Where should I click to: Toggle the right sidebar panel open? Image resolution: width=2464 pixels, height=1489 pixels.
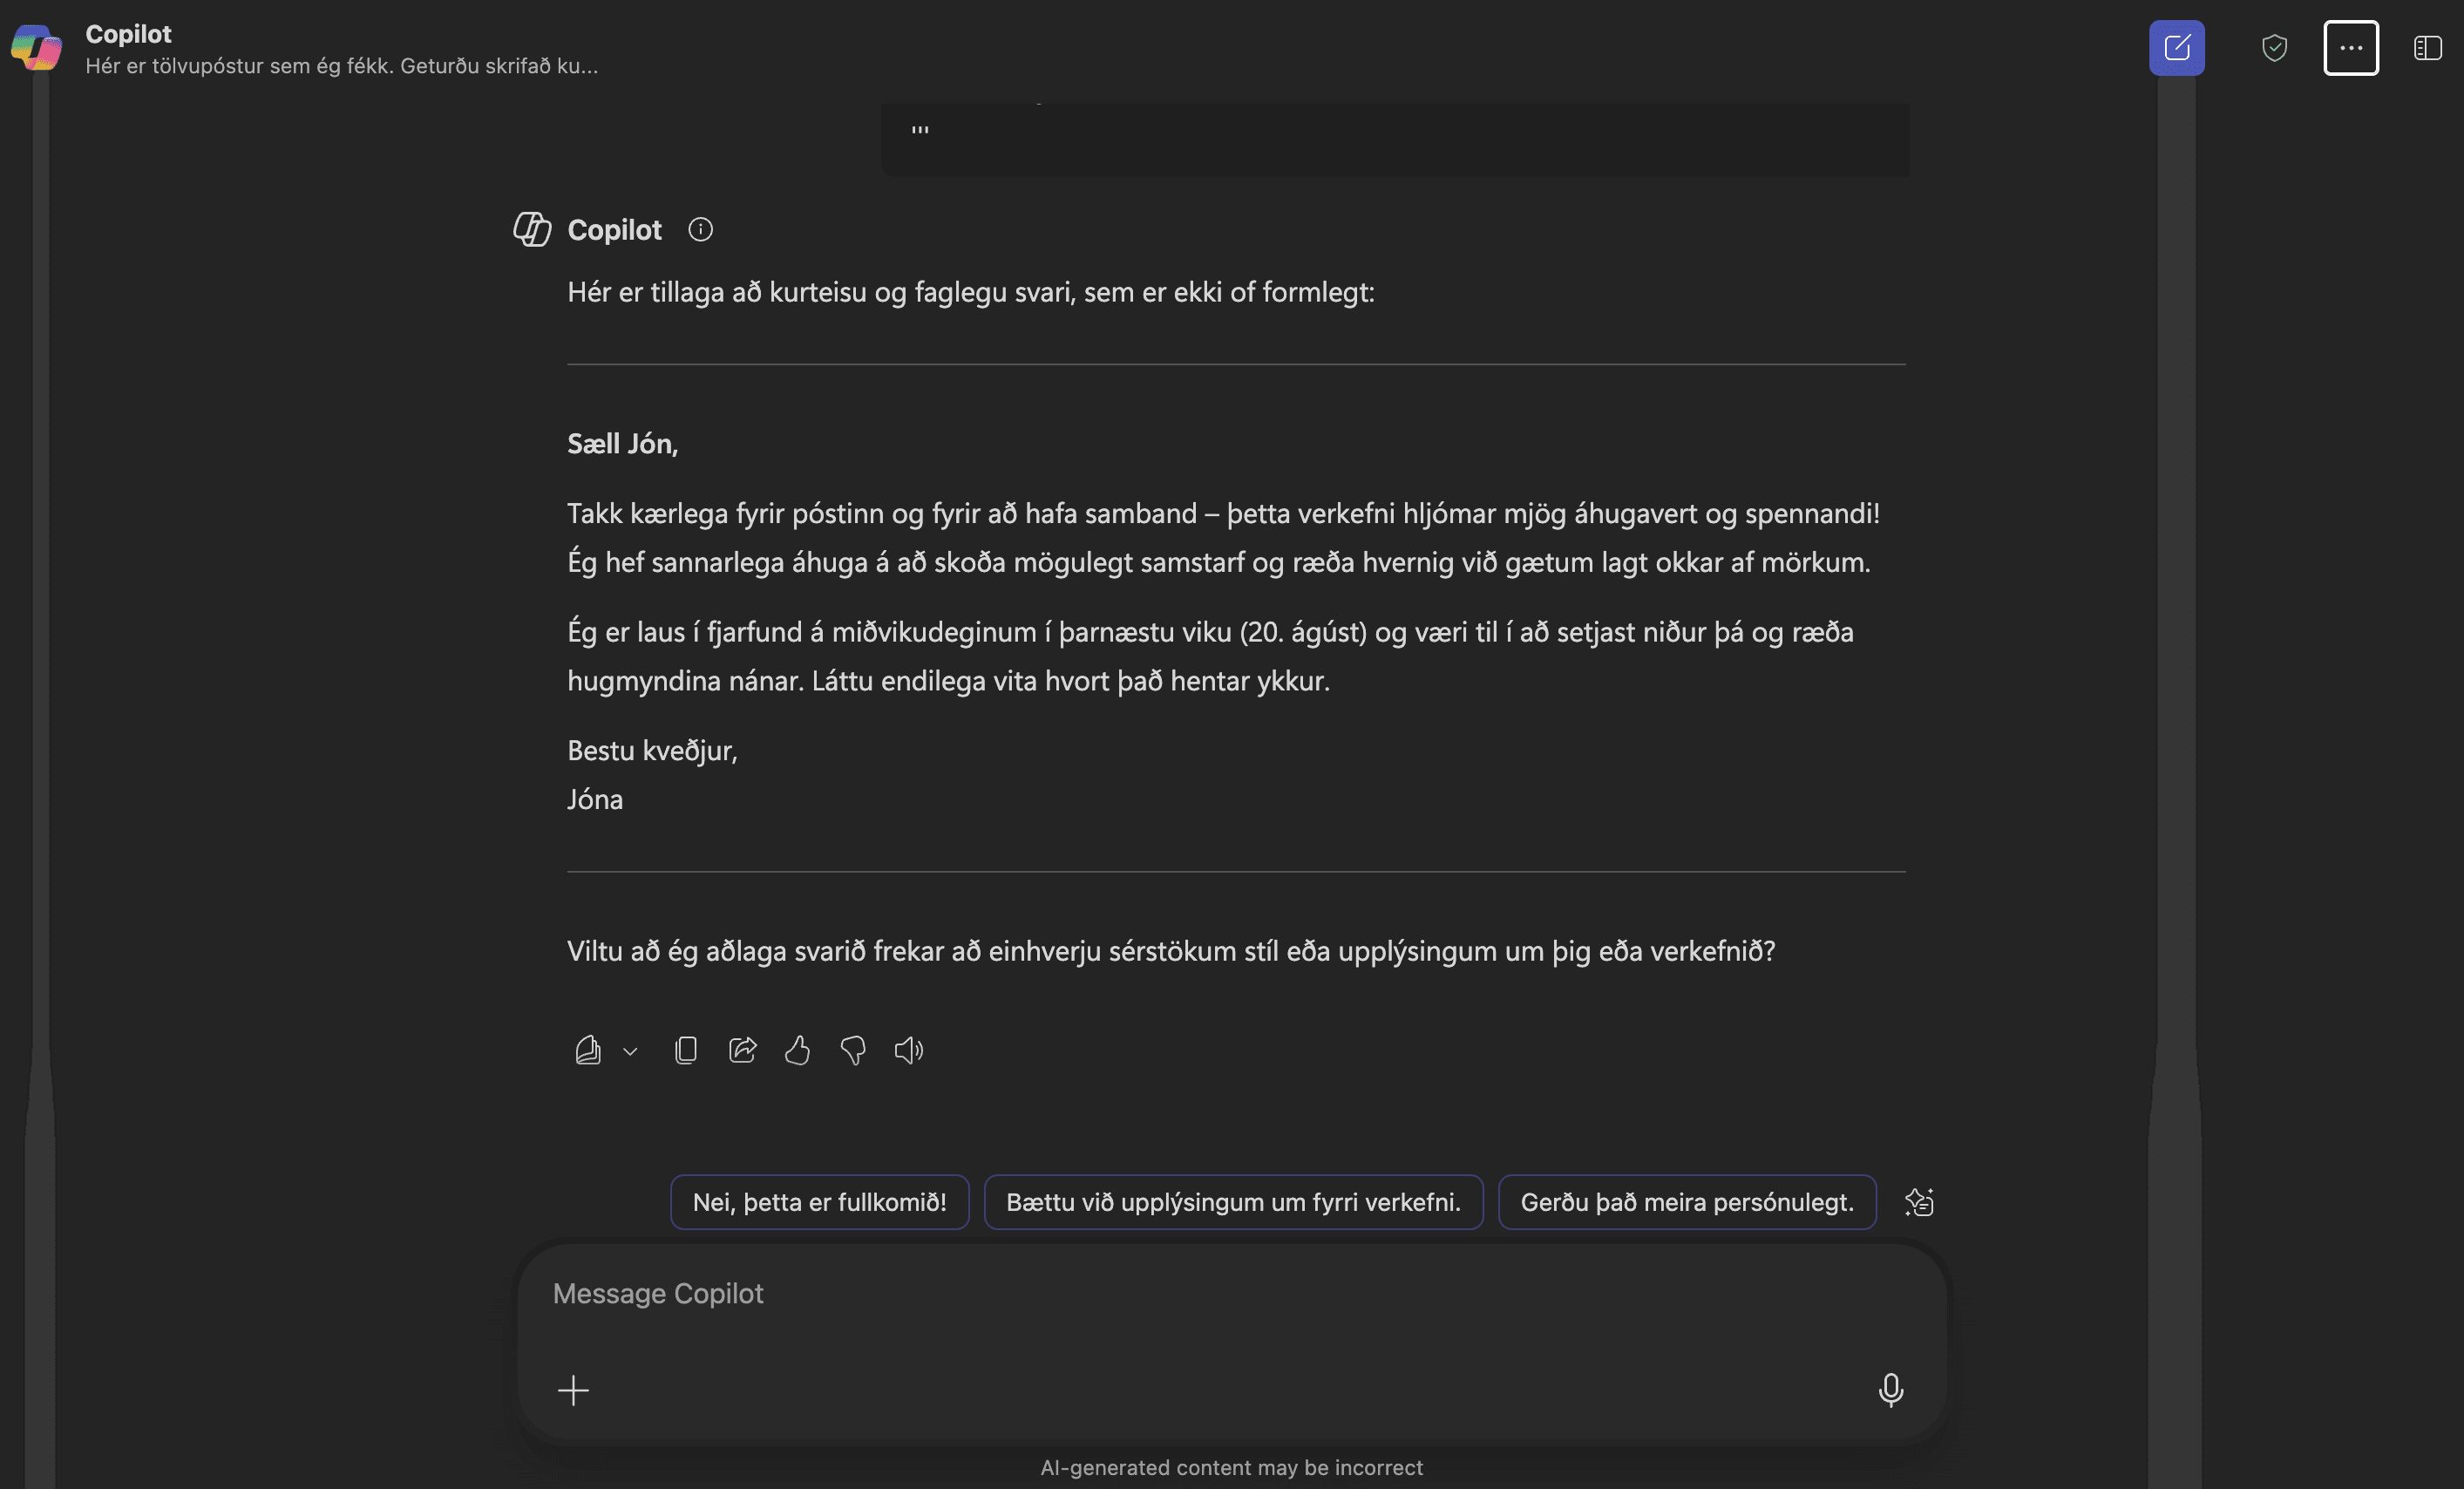(x=2427, y=47)
